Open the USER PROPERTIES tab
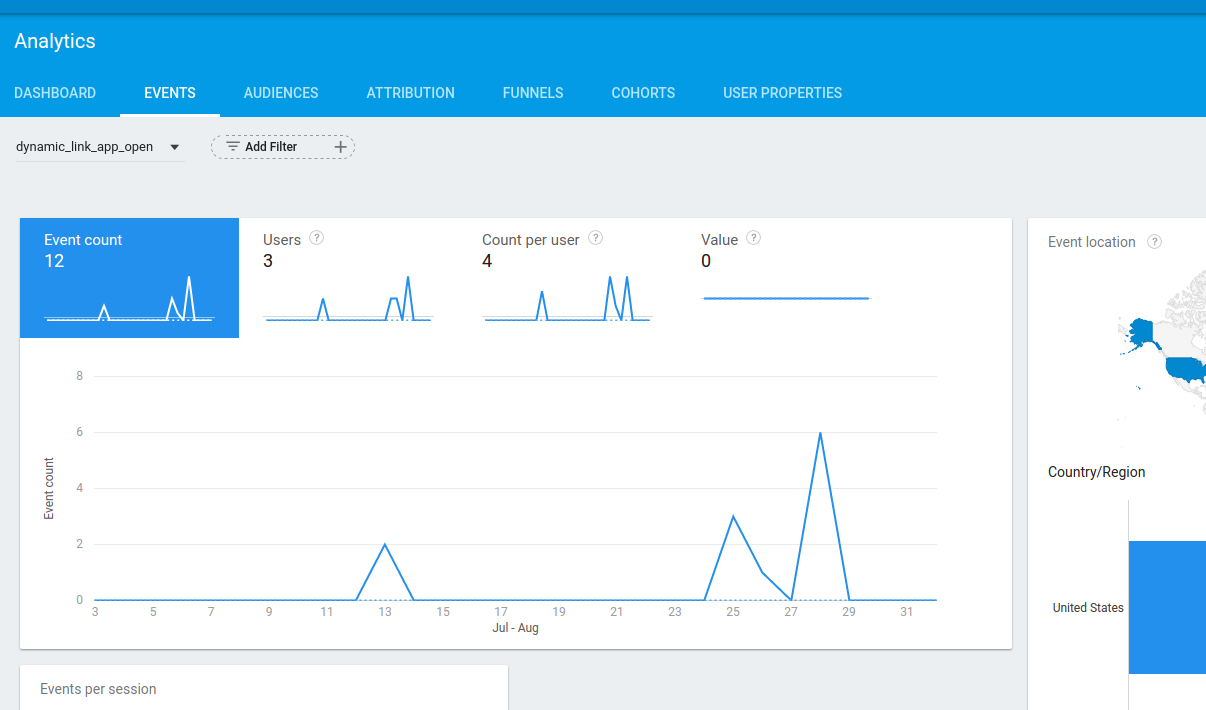Viewport: 1206px width, 710px height. coord(782,92)
